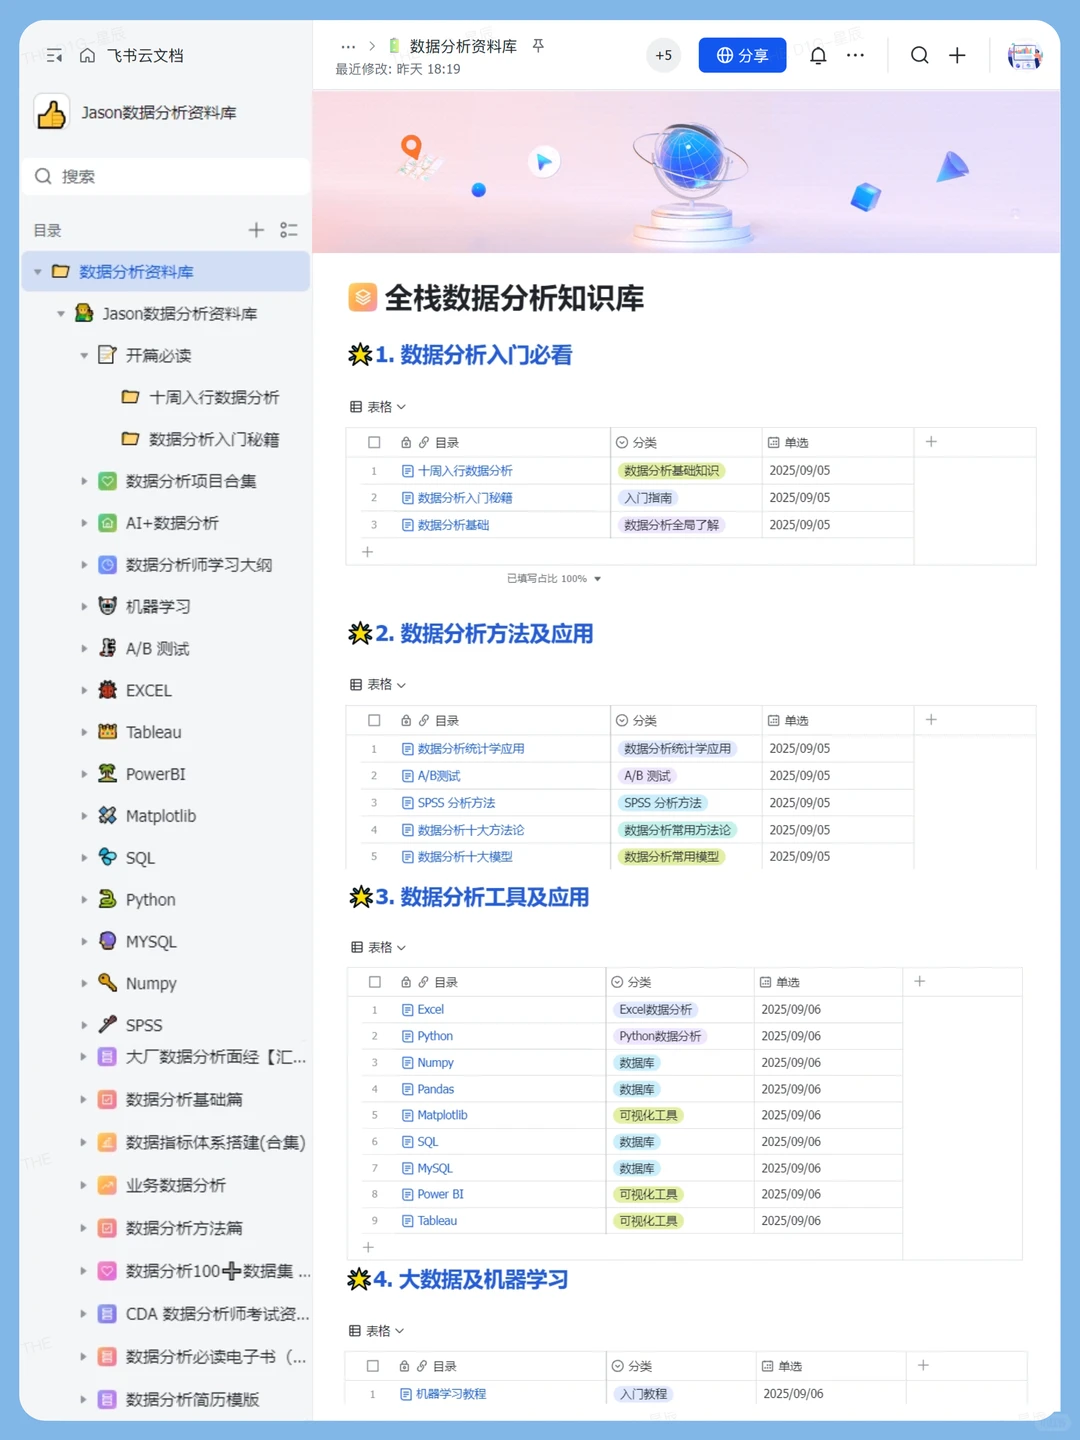Click the Numpy magnifier icon in the sidebar
This screenshot has width=1080, height=1440.
point(108,983)
